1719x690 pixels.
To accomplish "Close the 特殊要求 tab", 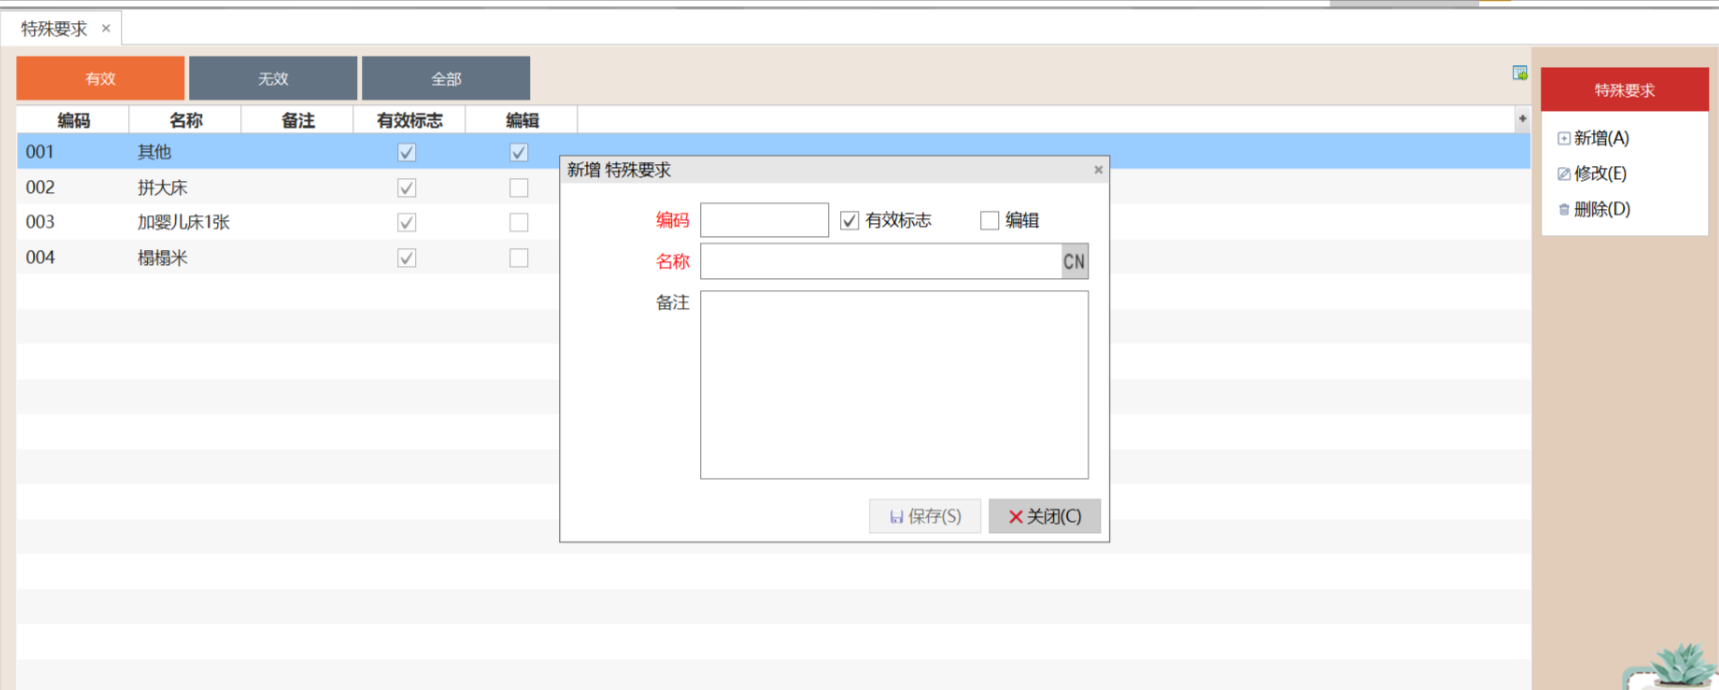I will pos(106,28).
